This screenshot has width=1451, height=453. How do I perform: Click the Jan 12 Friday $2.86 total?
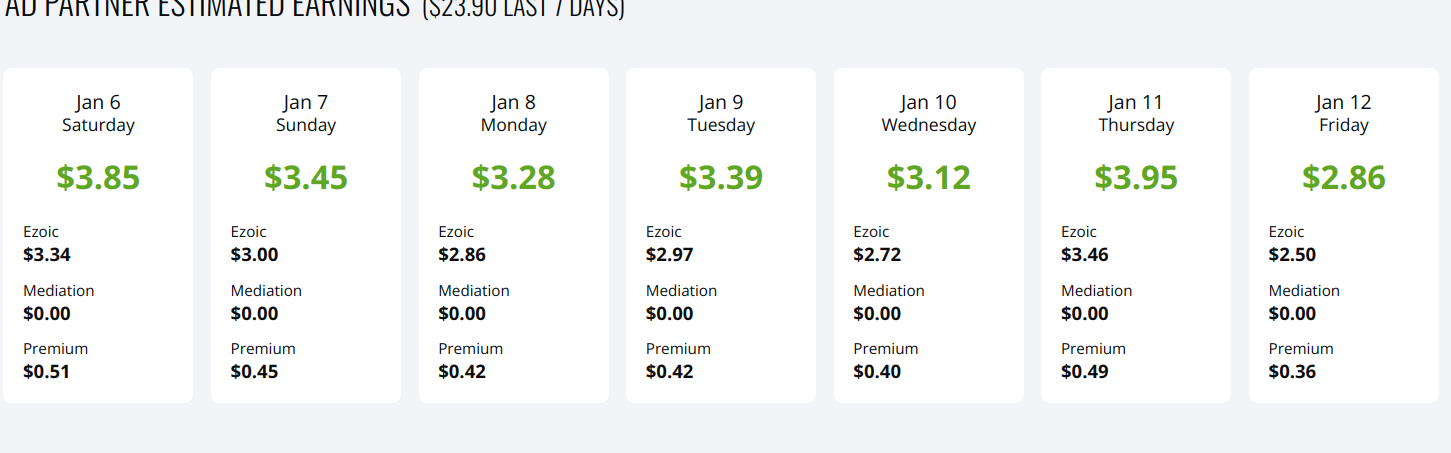[1344, 177]
